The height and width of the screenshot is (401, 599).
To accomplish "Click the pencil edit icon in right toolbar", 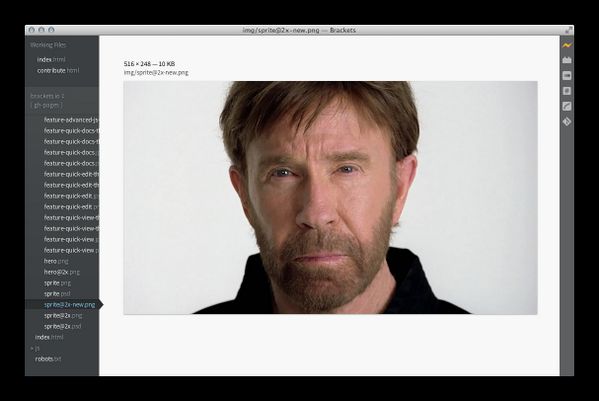I will click(x=567, y=107).
